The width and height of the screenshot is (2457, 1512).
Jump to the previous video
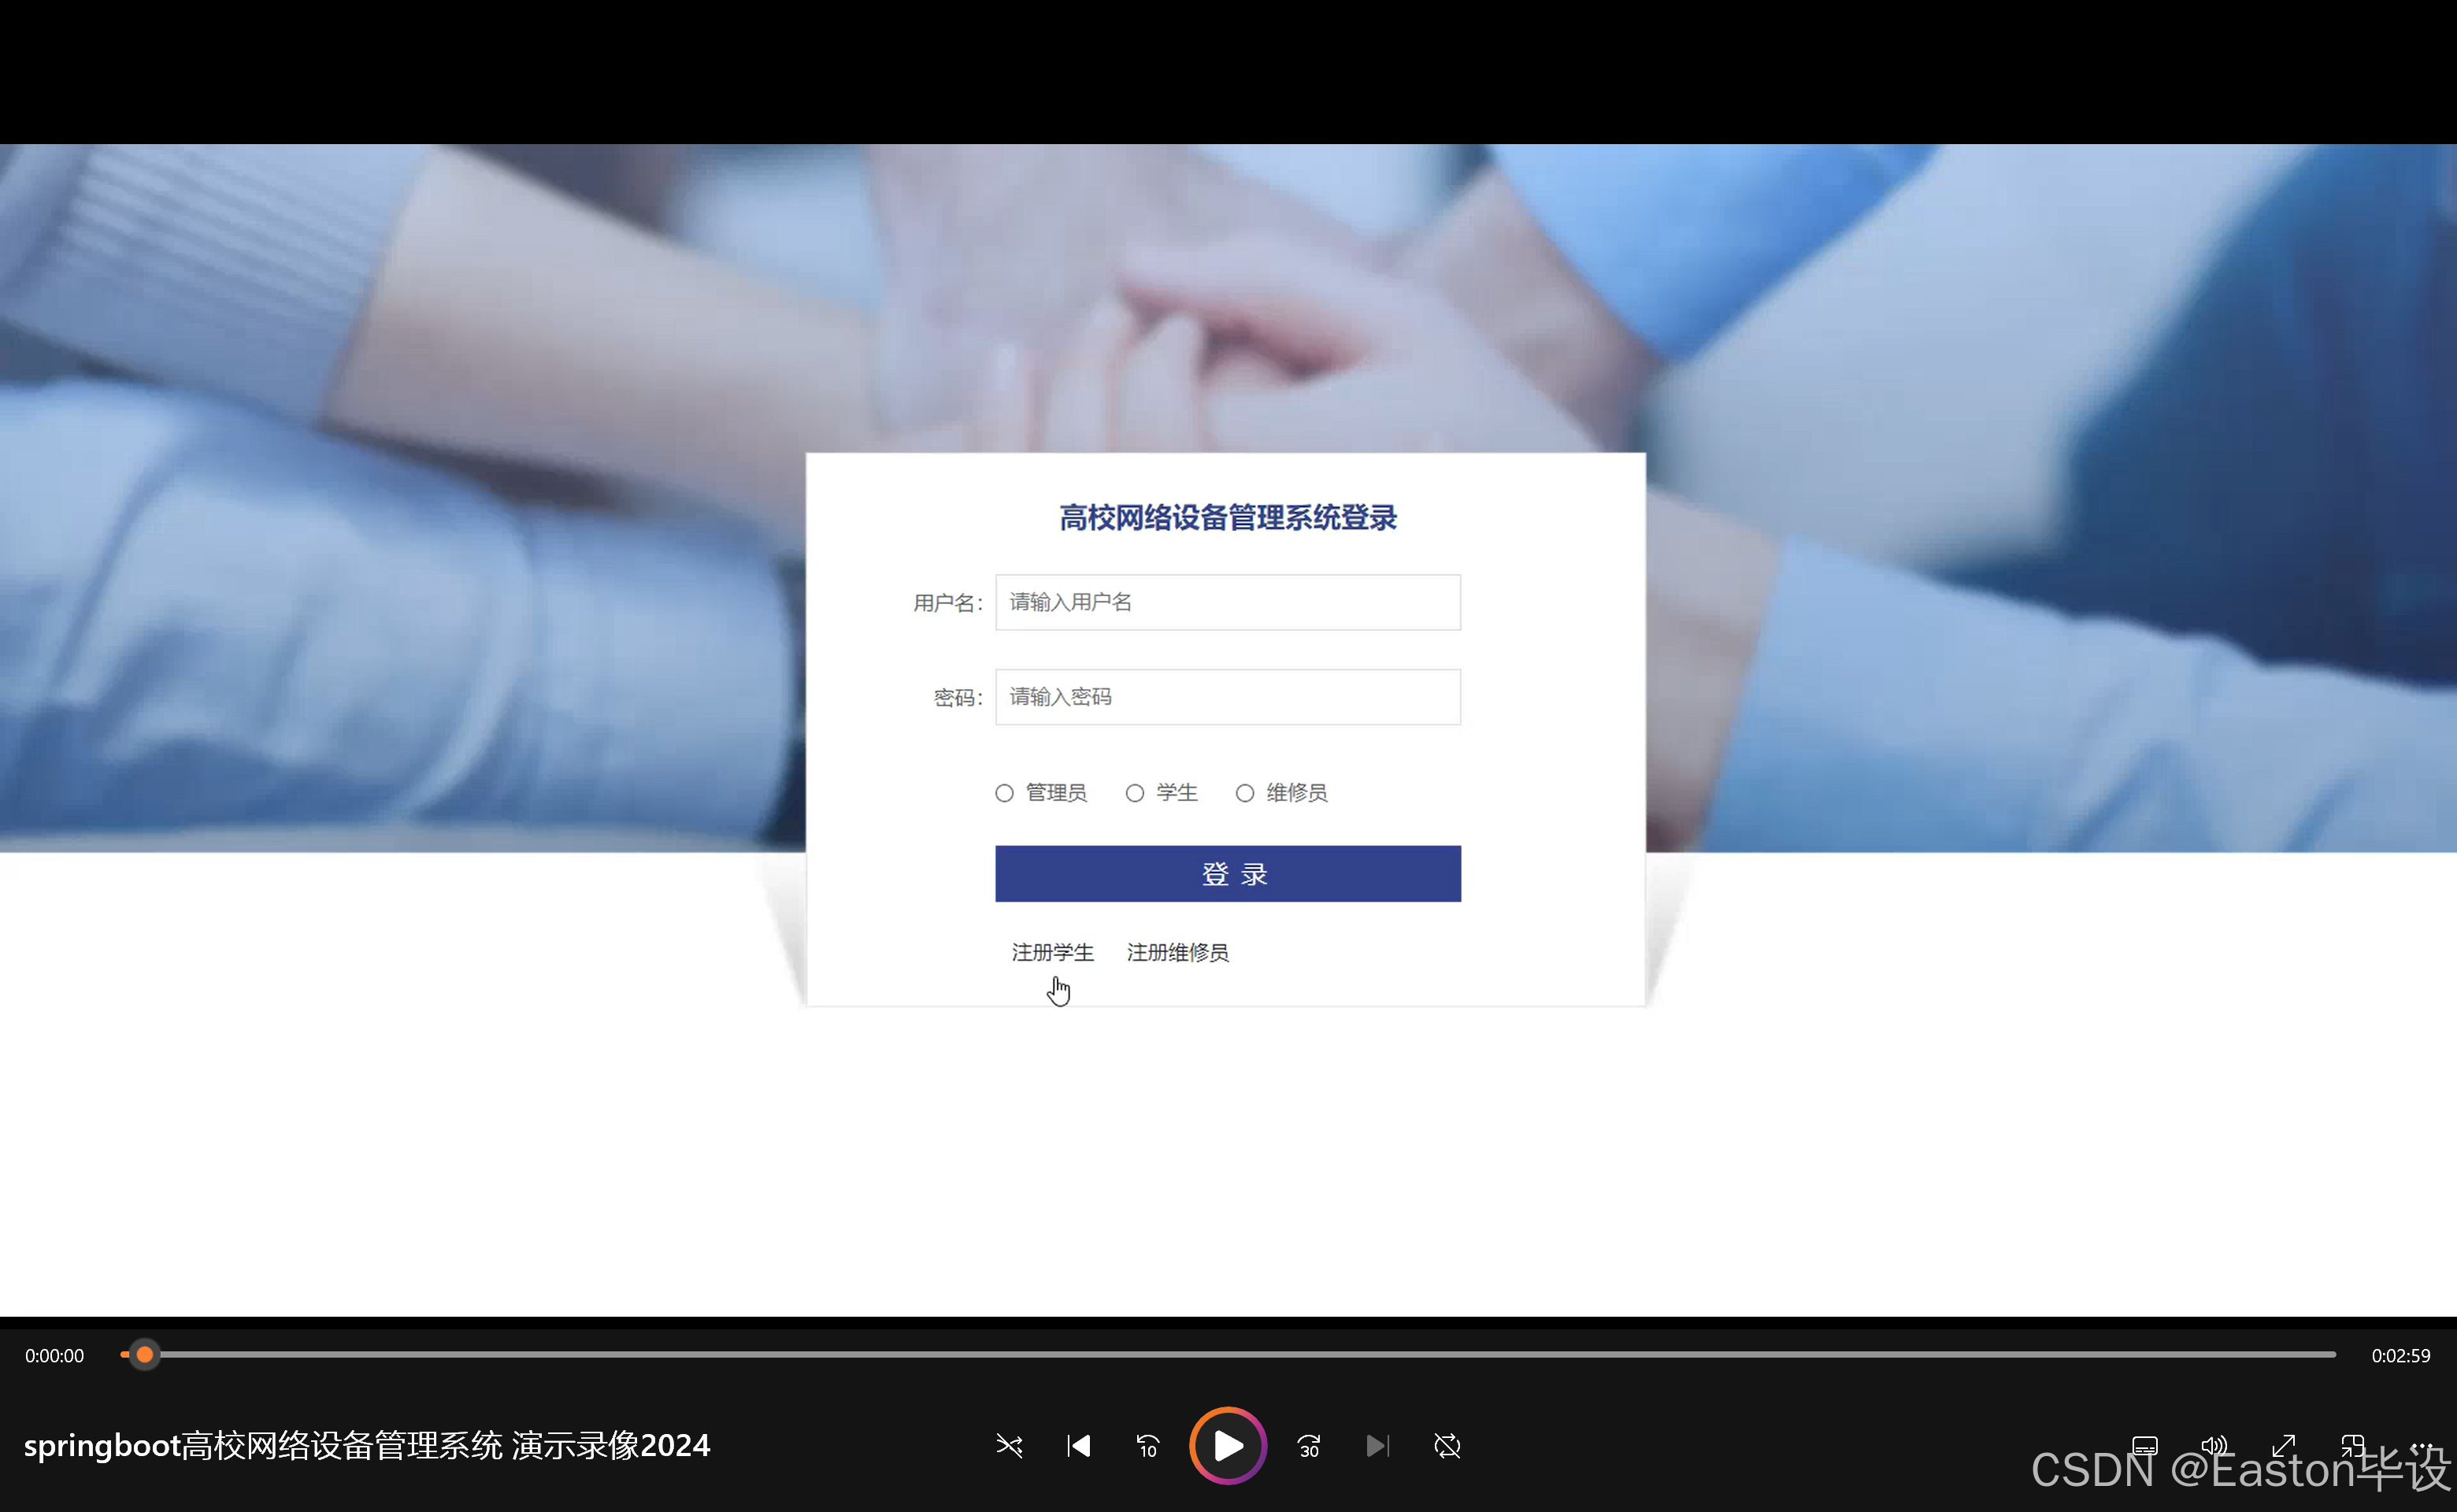(1078, 1446)
